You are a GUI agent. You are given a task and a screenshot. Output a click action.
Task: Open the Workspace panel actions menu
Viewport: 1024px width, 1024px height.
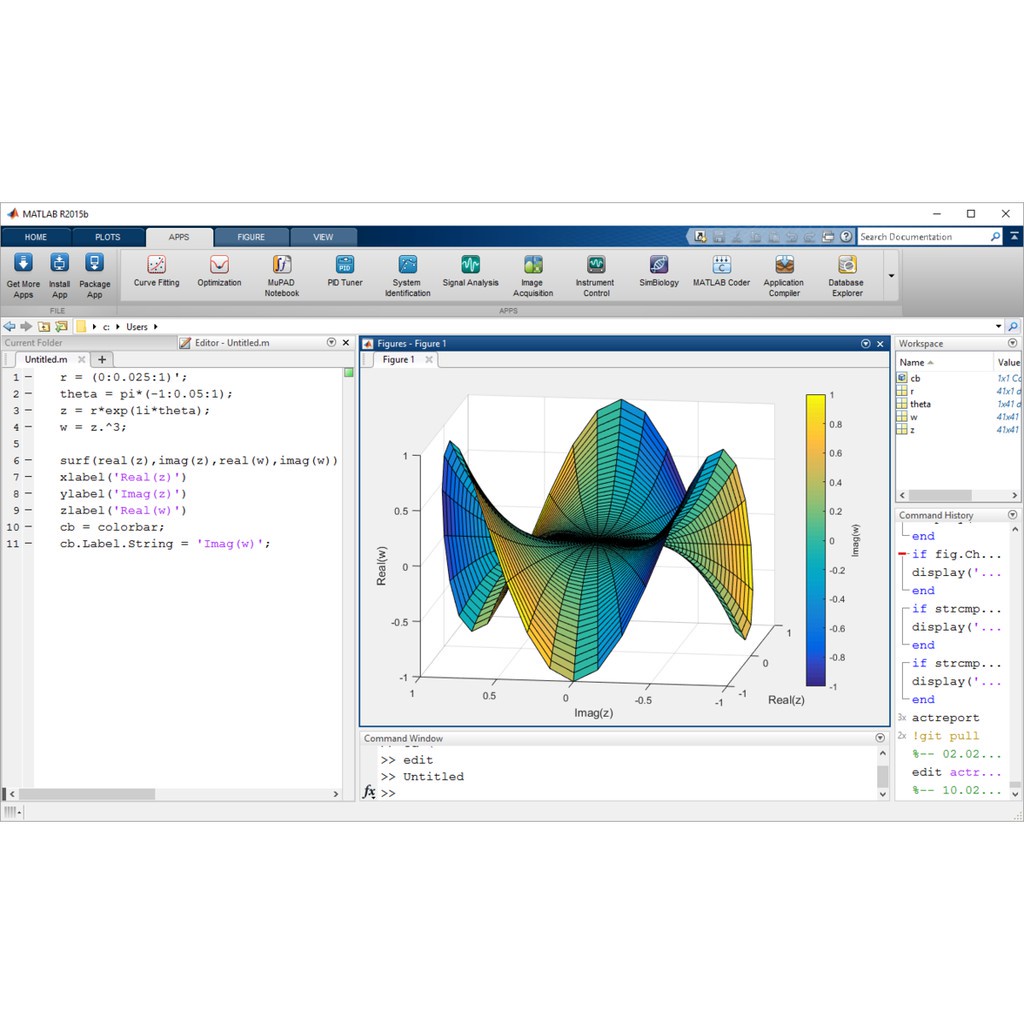[x=1013, y=343]
